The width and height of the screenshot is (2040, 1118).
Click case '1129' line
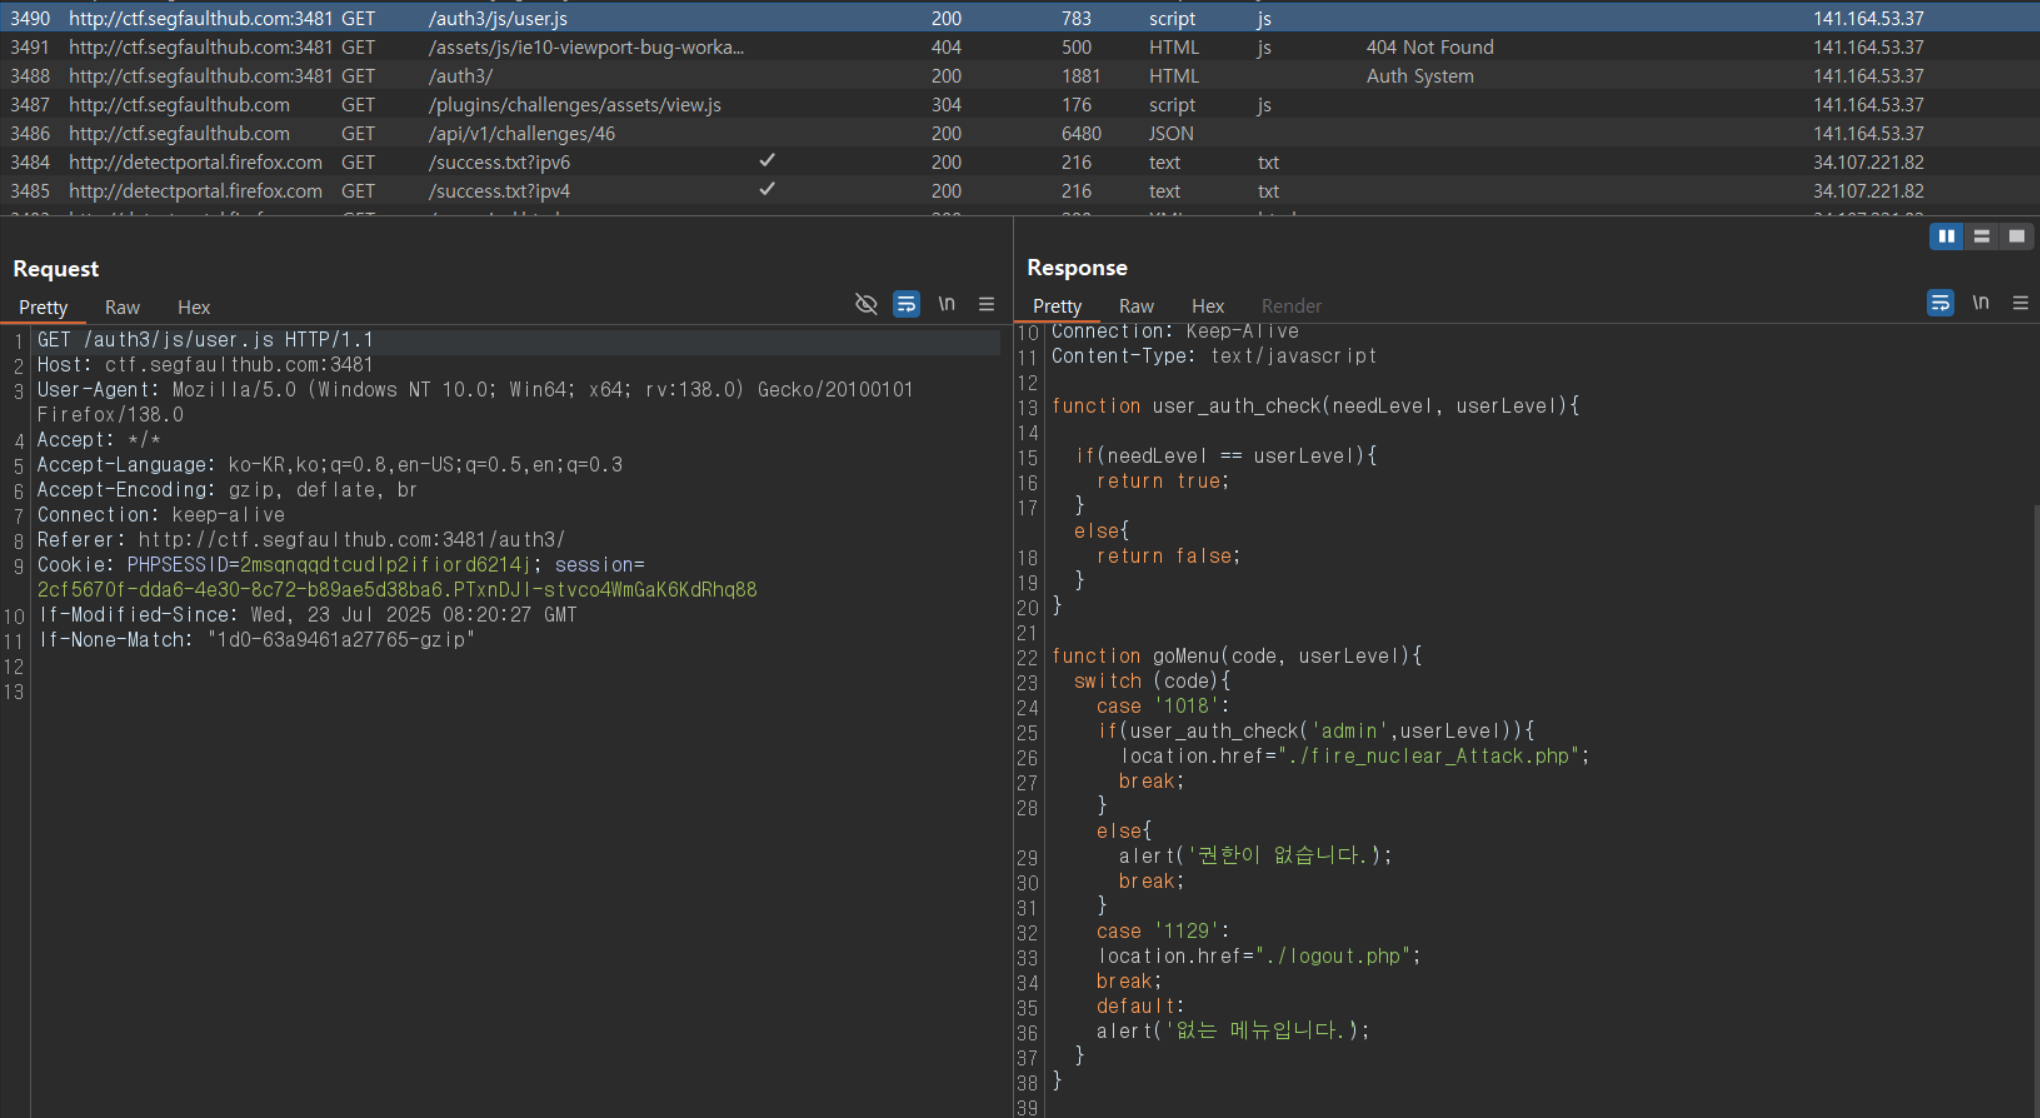[1162, 931]
